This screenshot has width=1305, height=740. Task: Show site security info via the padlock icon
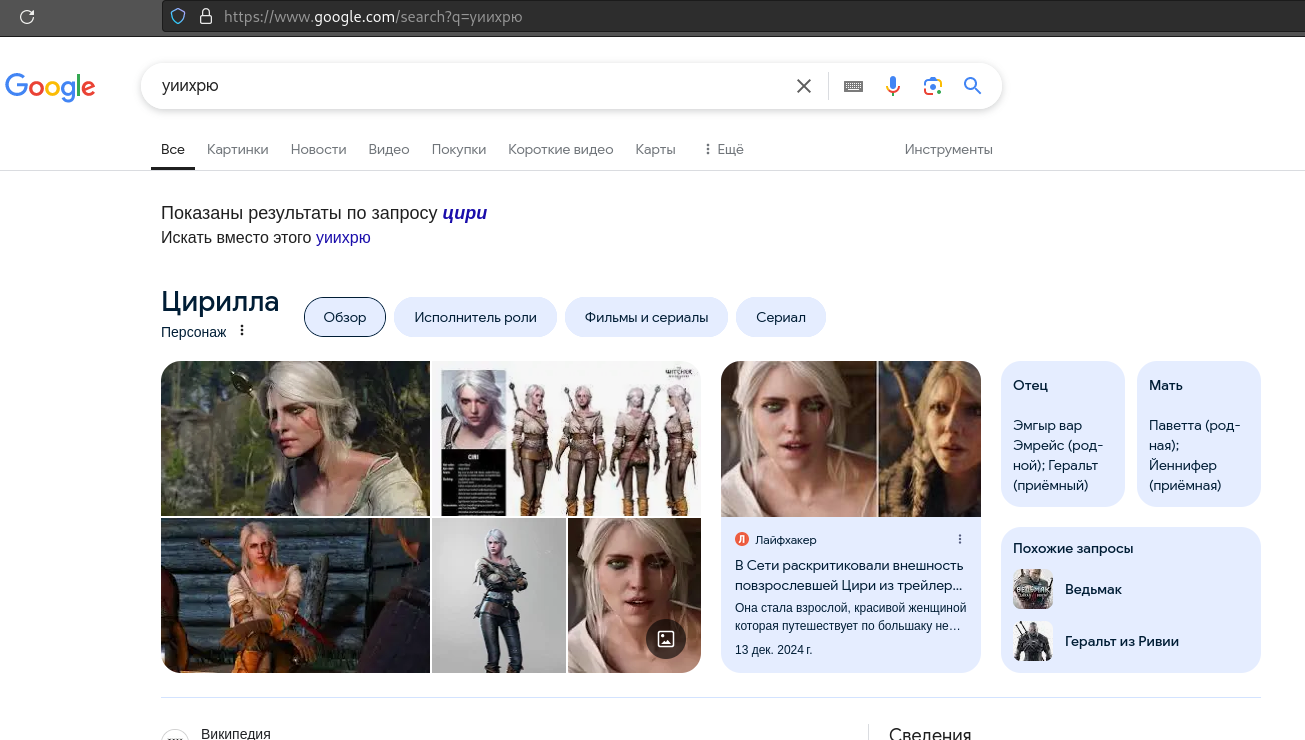coord(206,16)
